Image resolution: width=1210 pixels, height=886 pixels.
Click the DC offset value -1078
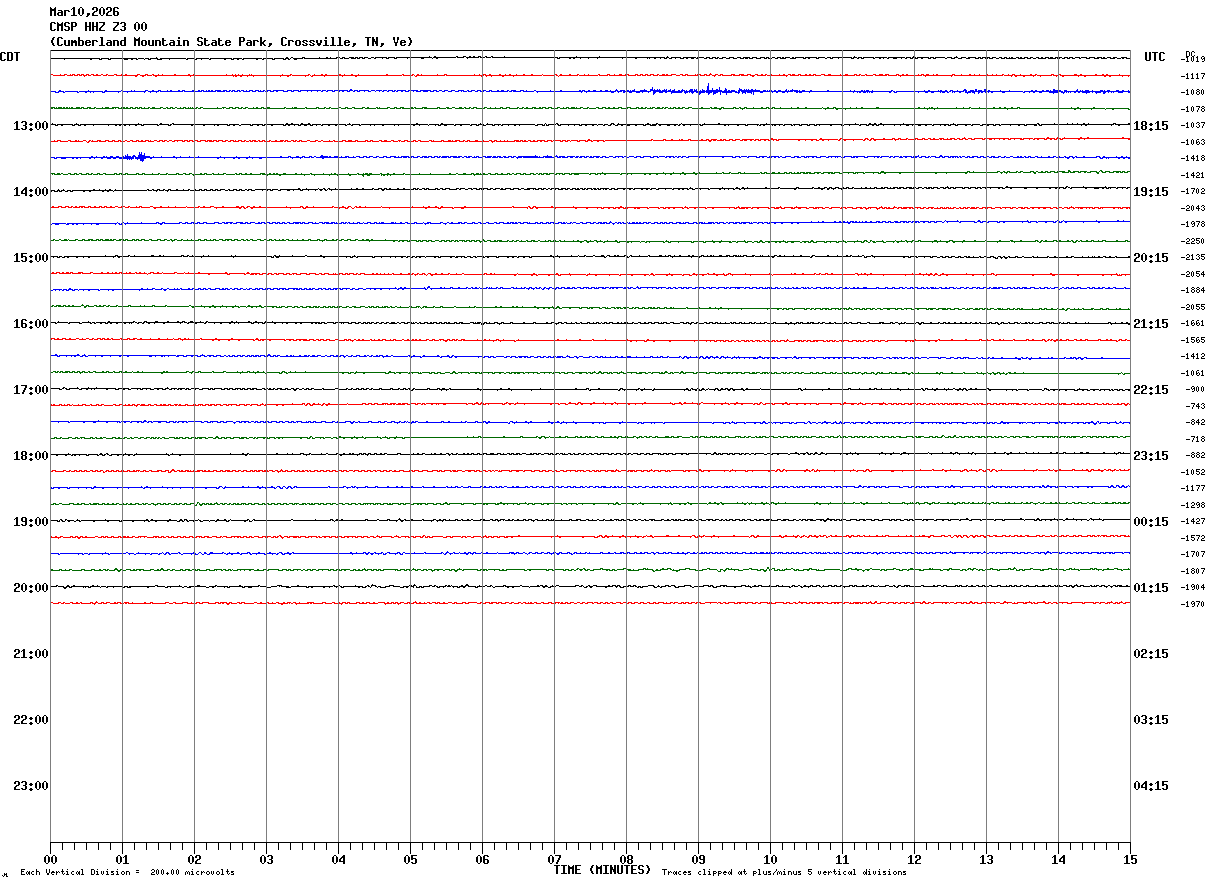[1194, 109]
